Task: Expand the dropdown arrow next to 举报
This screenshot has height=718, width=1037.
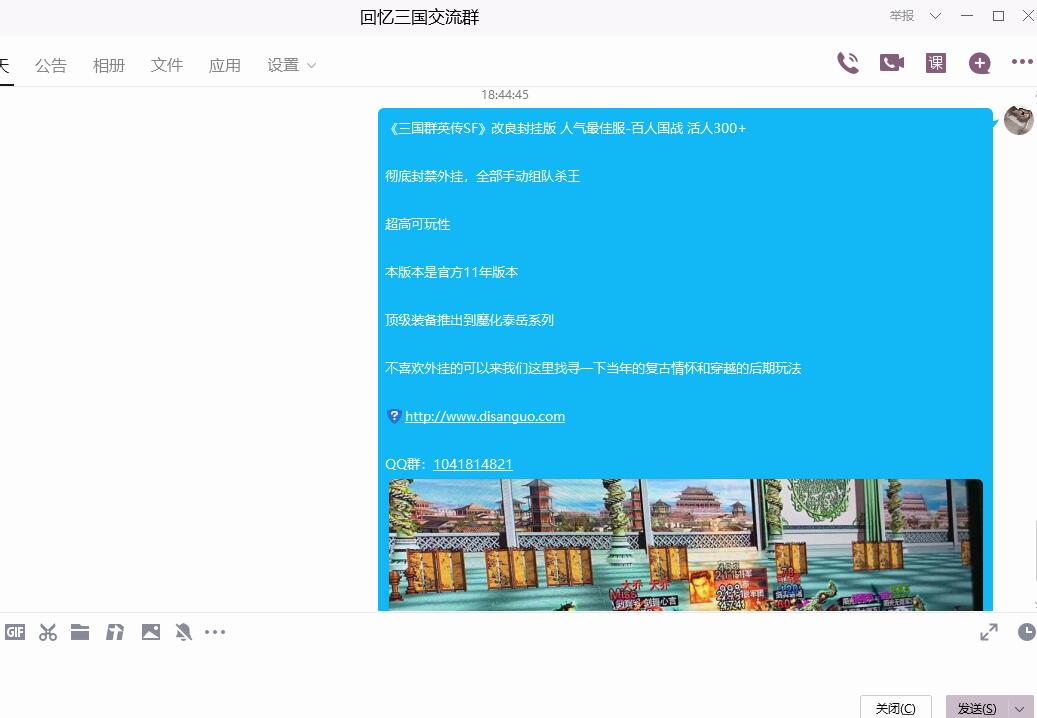Action: point(935,16)
